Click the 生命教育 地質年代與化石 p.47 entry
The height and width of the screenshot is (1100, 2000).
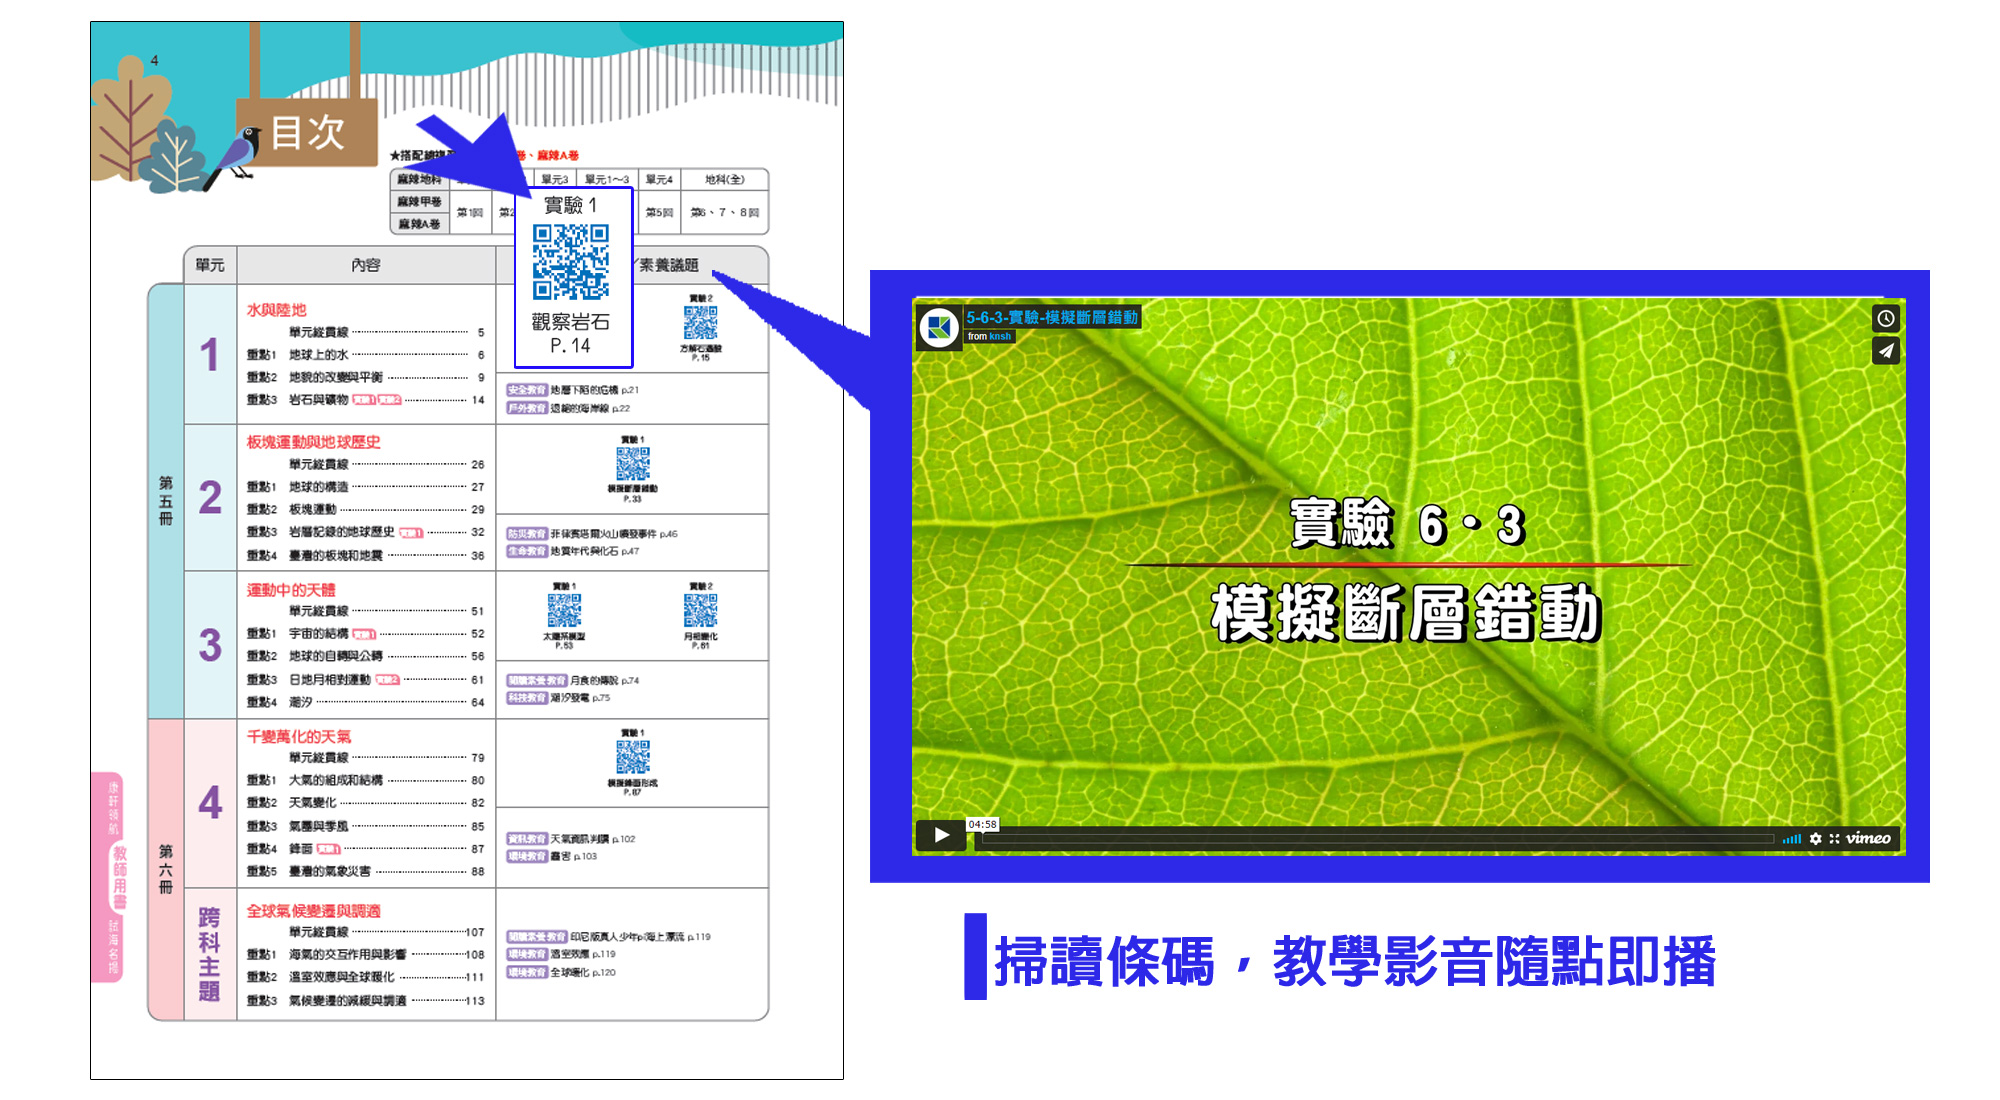573,551
